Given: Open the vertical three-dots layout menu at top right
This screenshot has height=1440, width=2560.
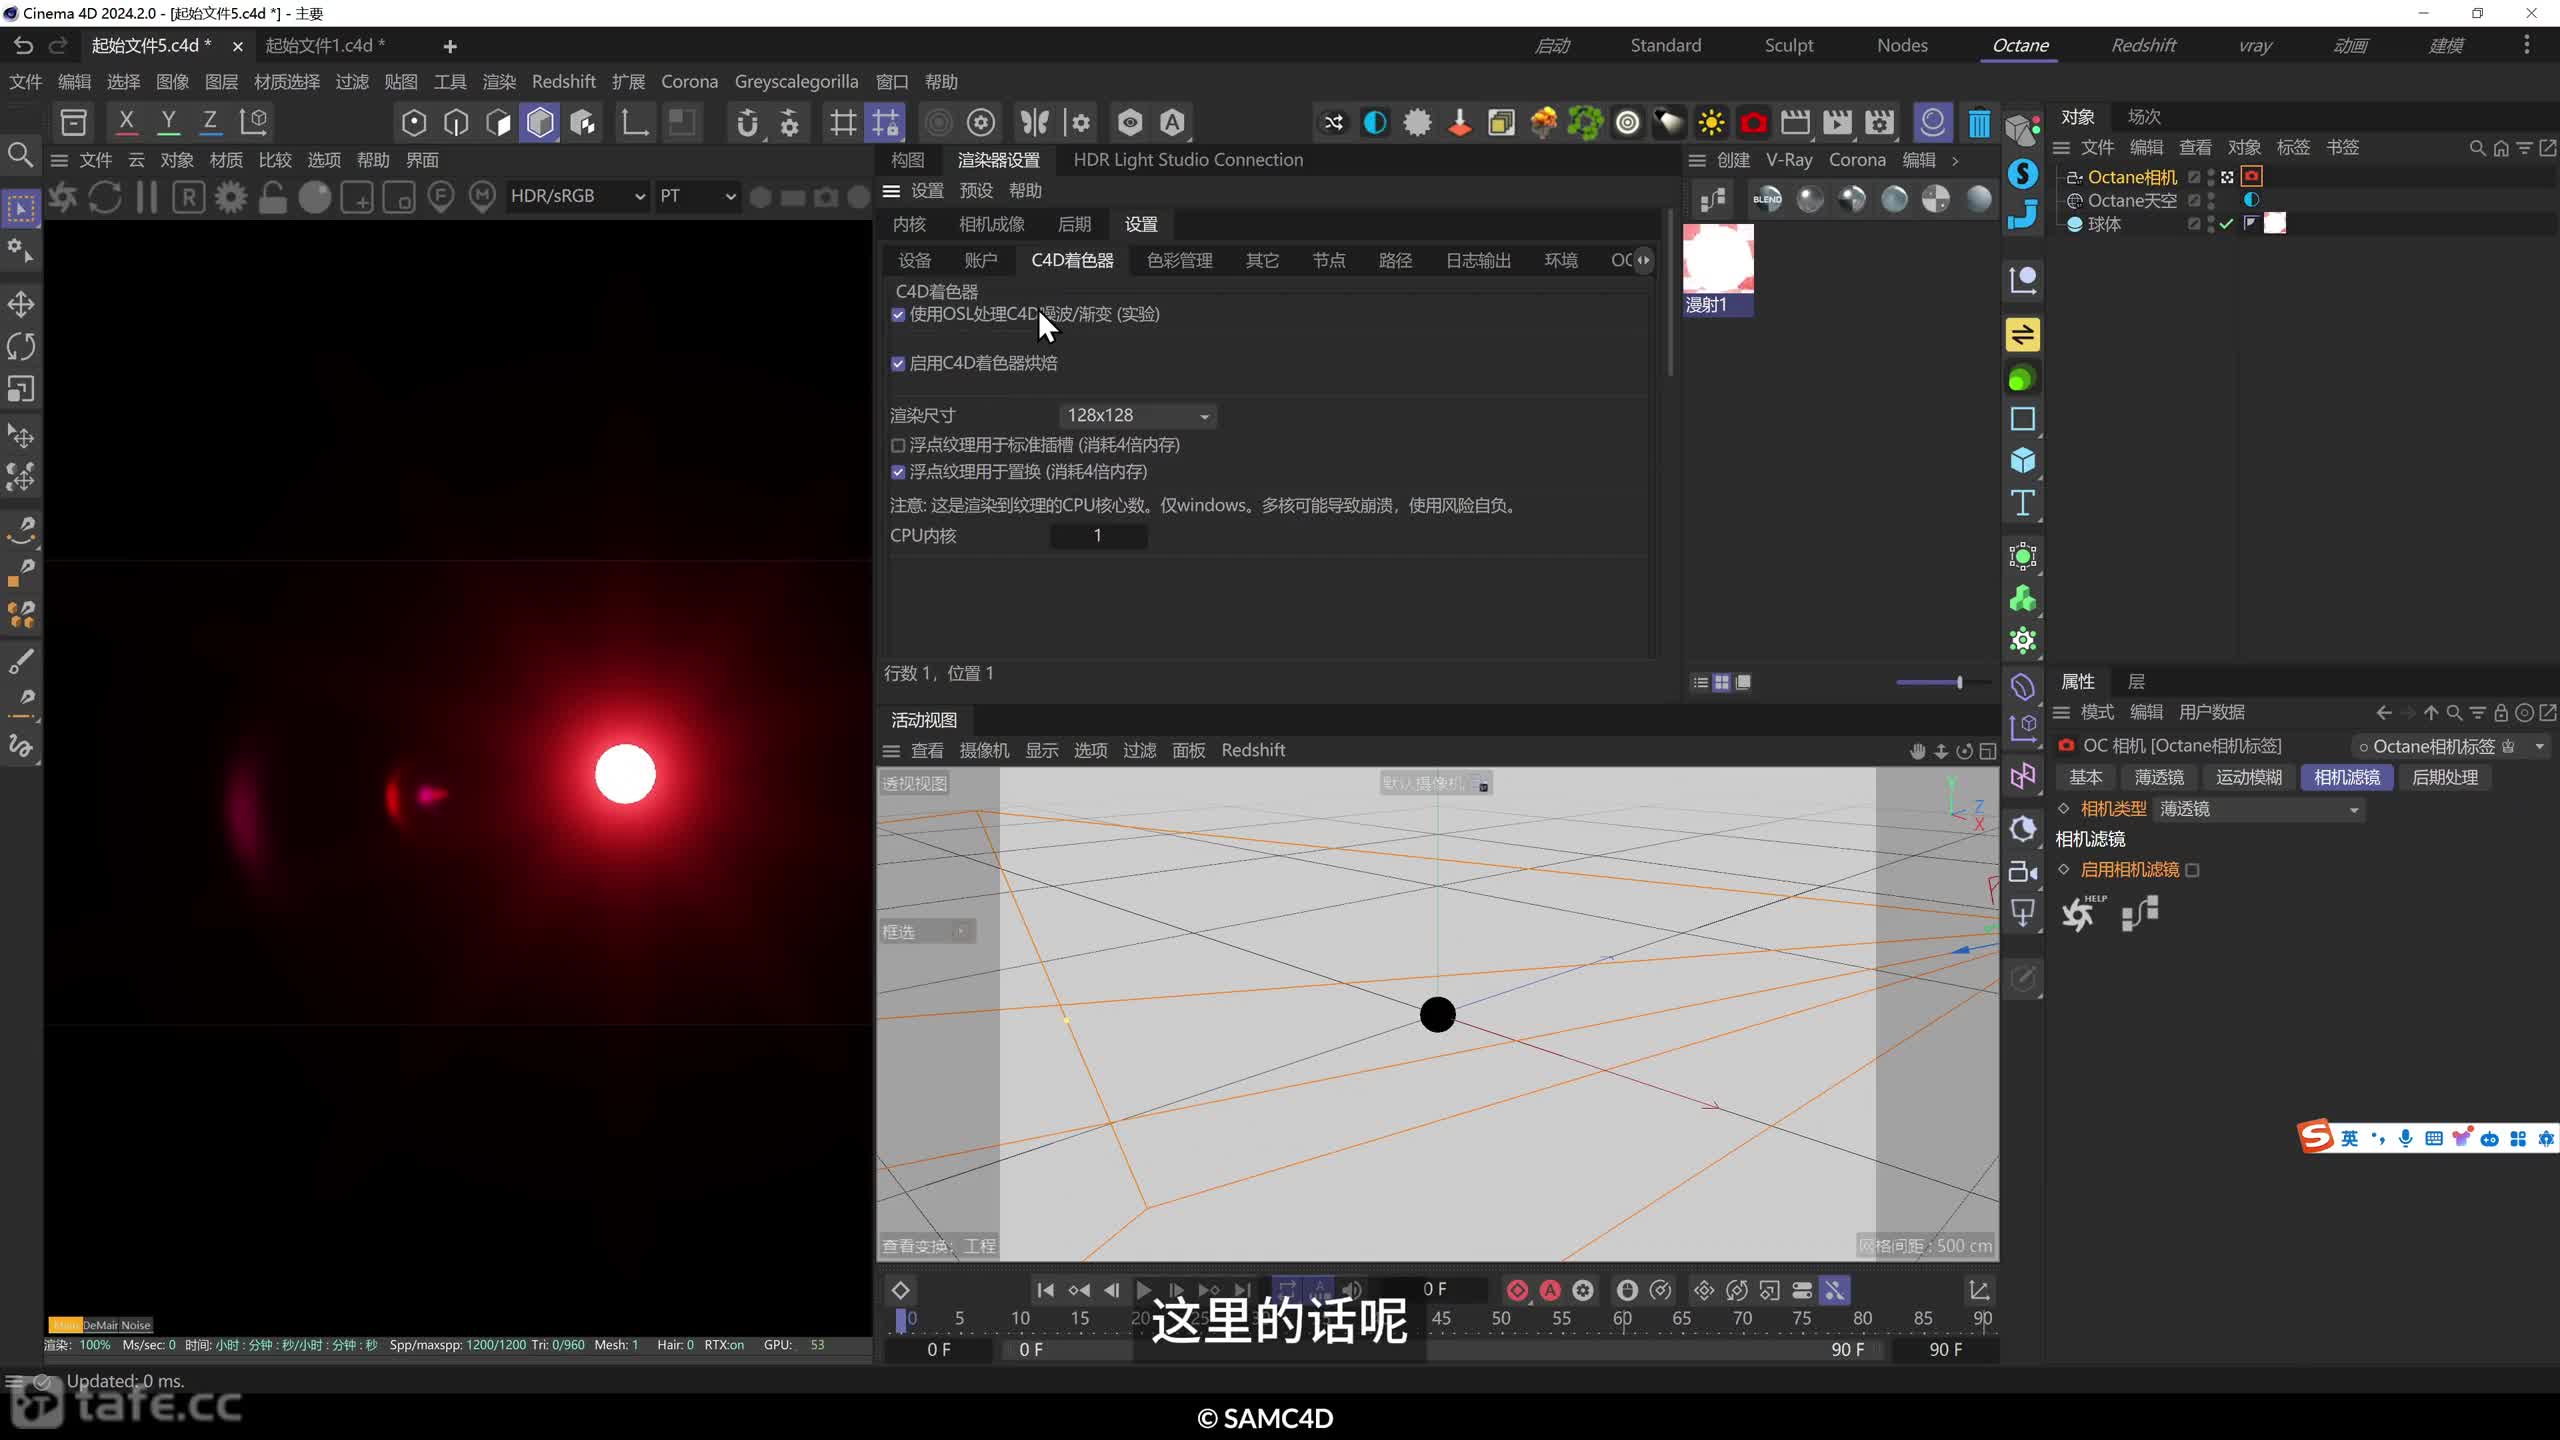Looking at the screenshot, I should point(2526,45).
